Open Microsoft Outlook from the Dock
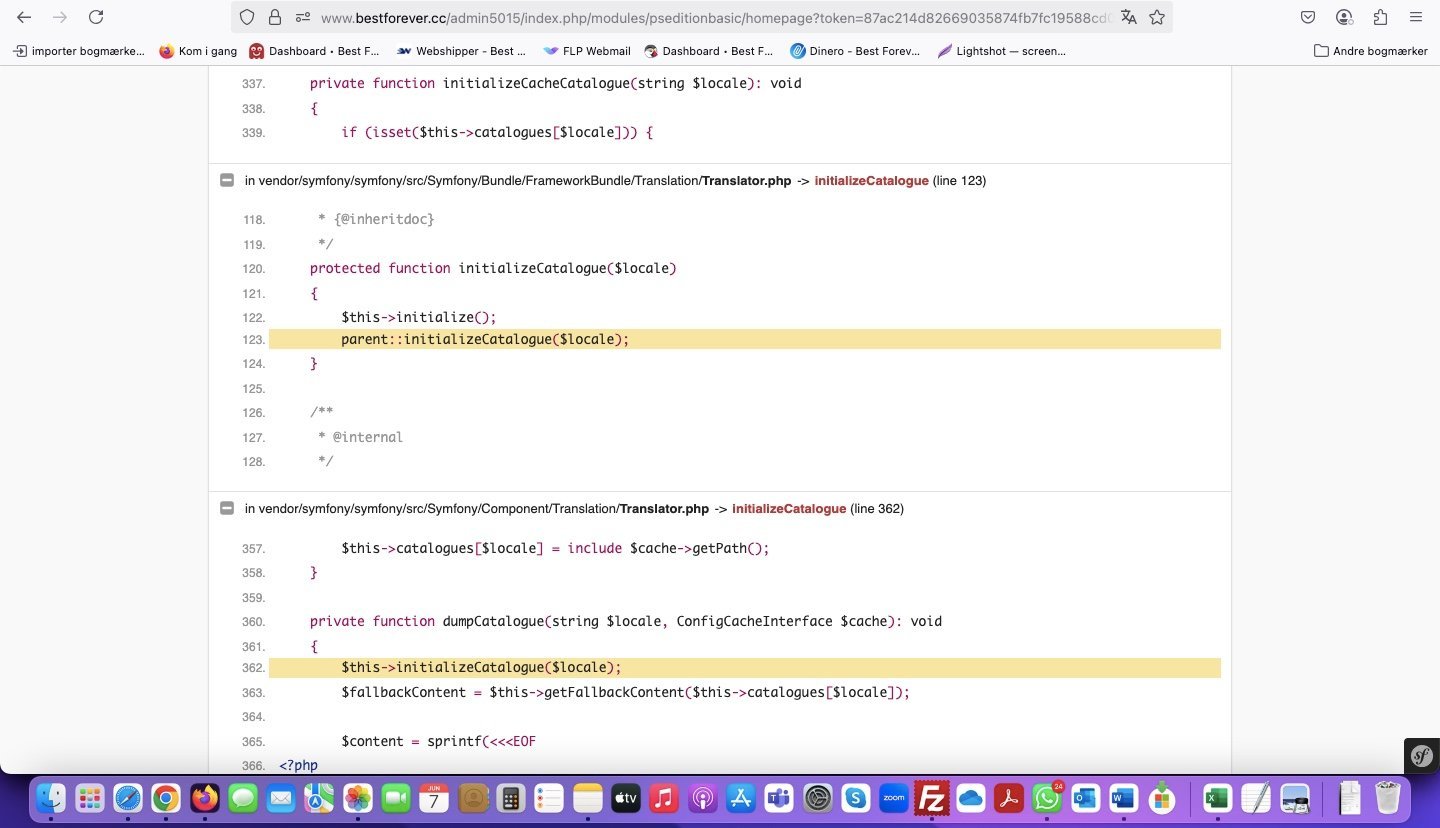 coord(1085,798)
